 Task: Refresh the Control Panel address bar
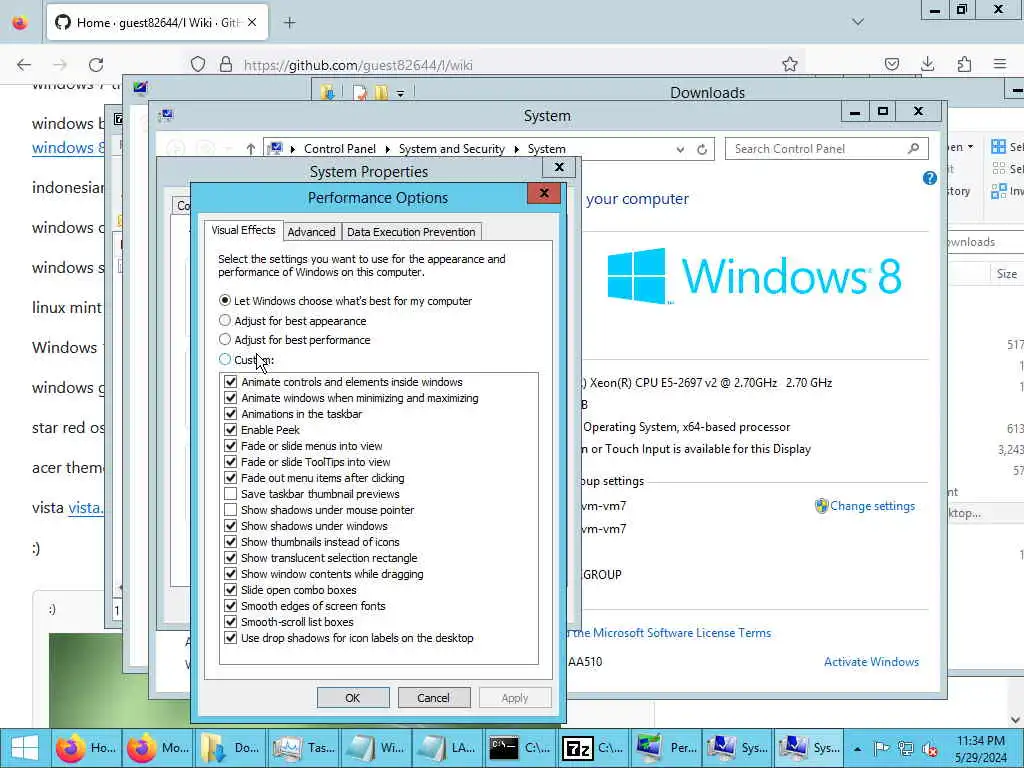click(x=702, y=149)
